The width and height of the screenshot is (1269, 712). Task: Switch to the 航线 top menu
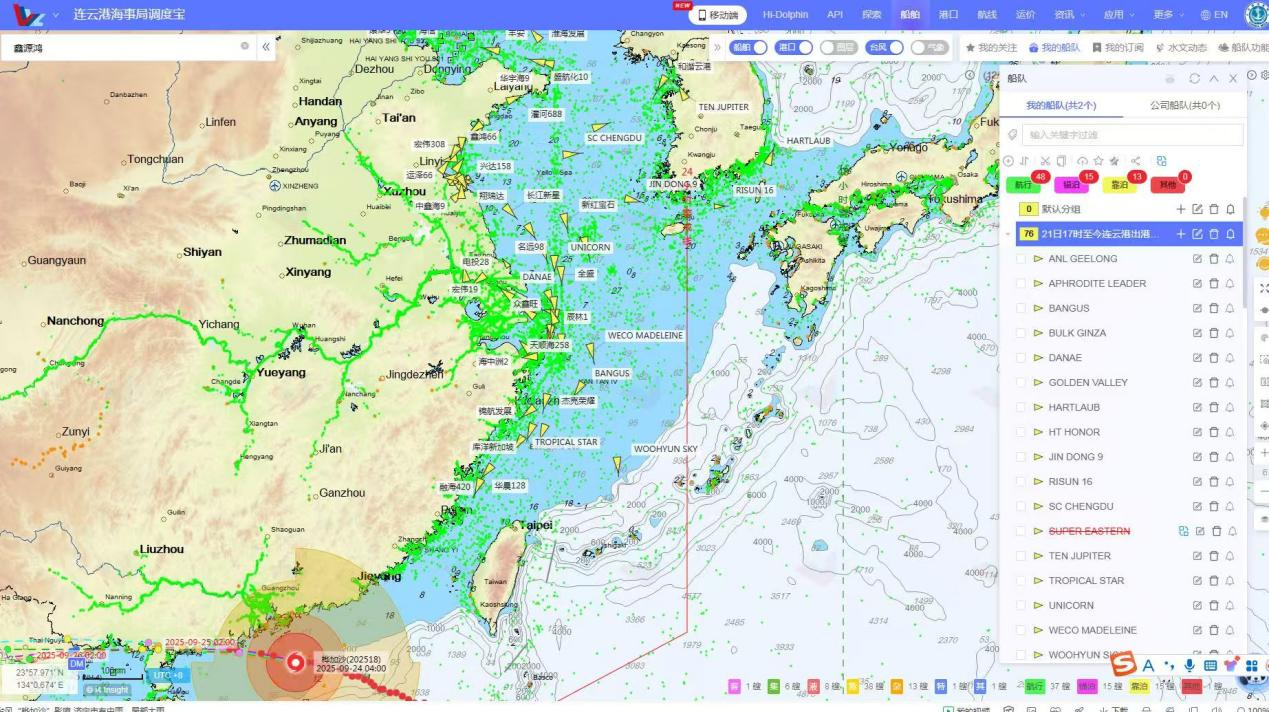pyautogui.click(x=987, y=15)
